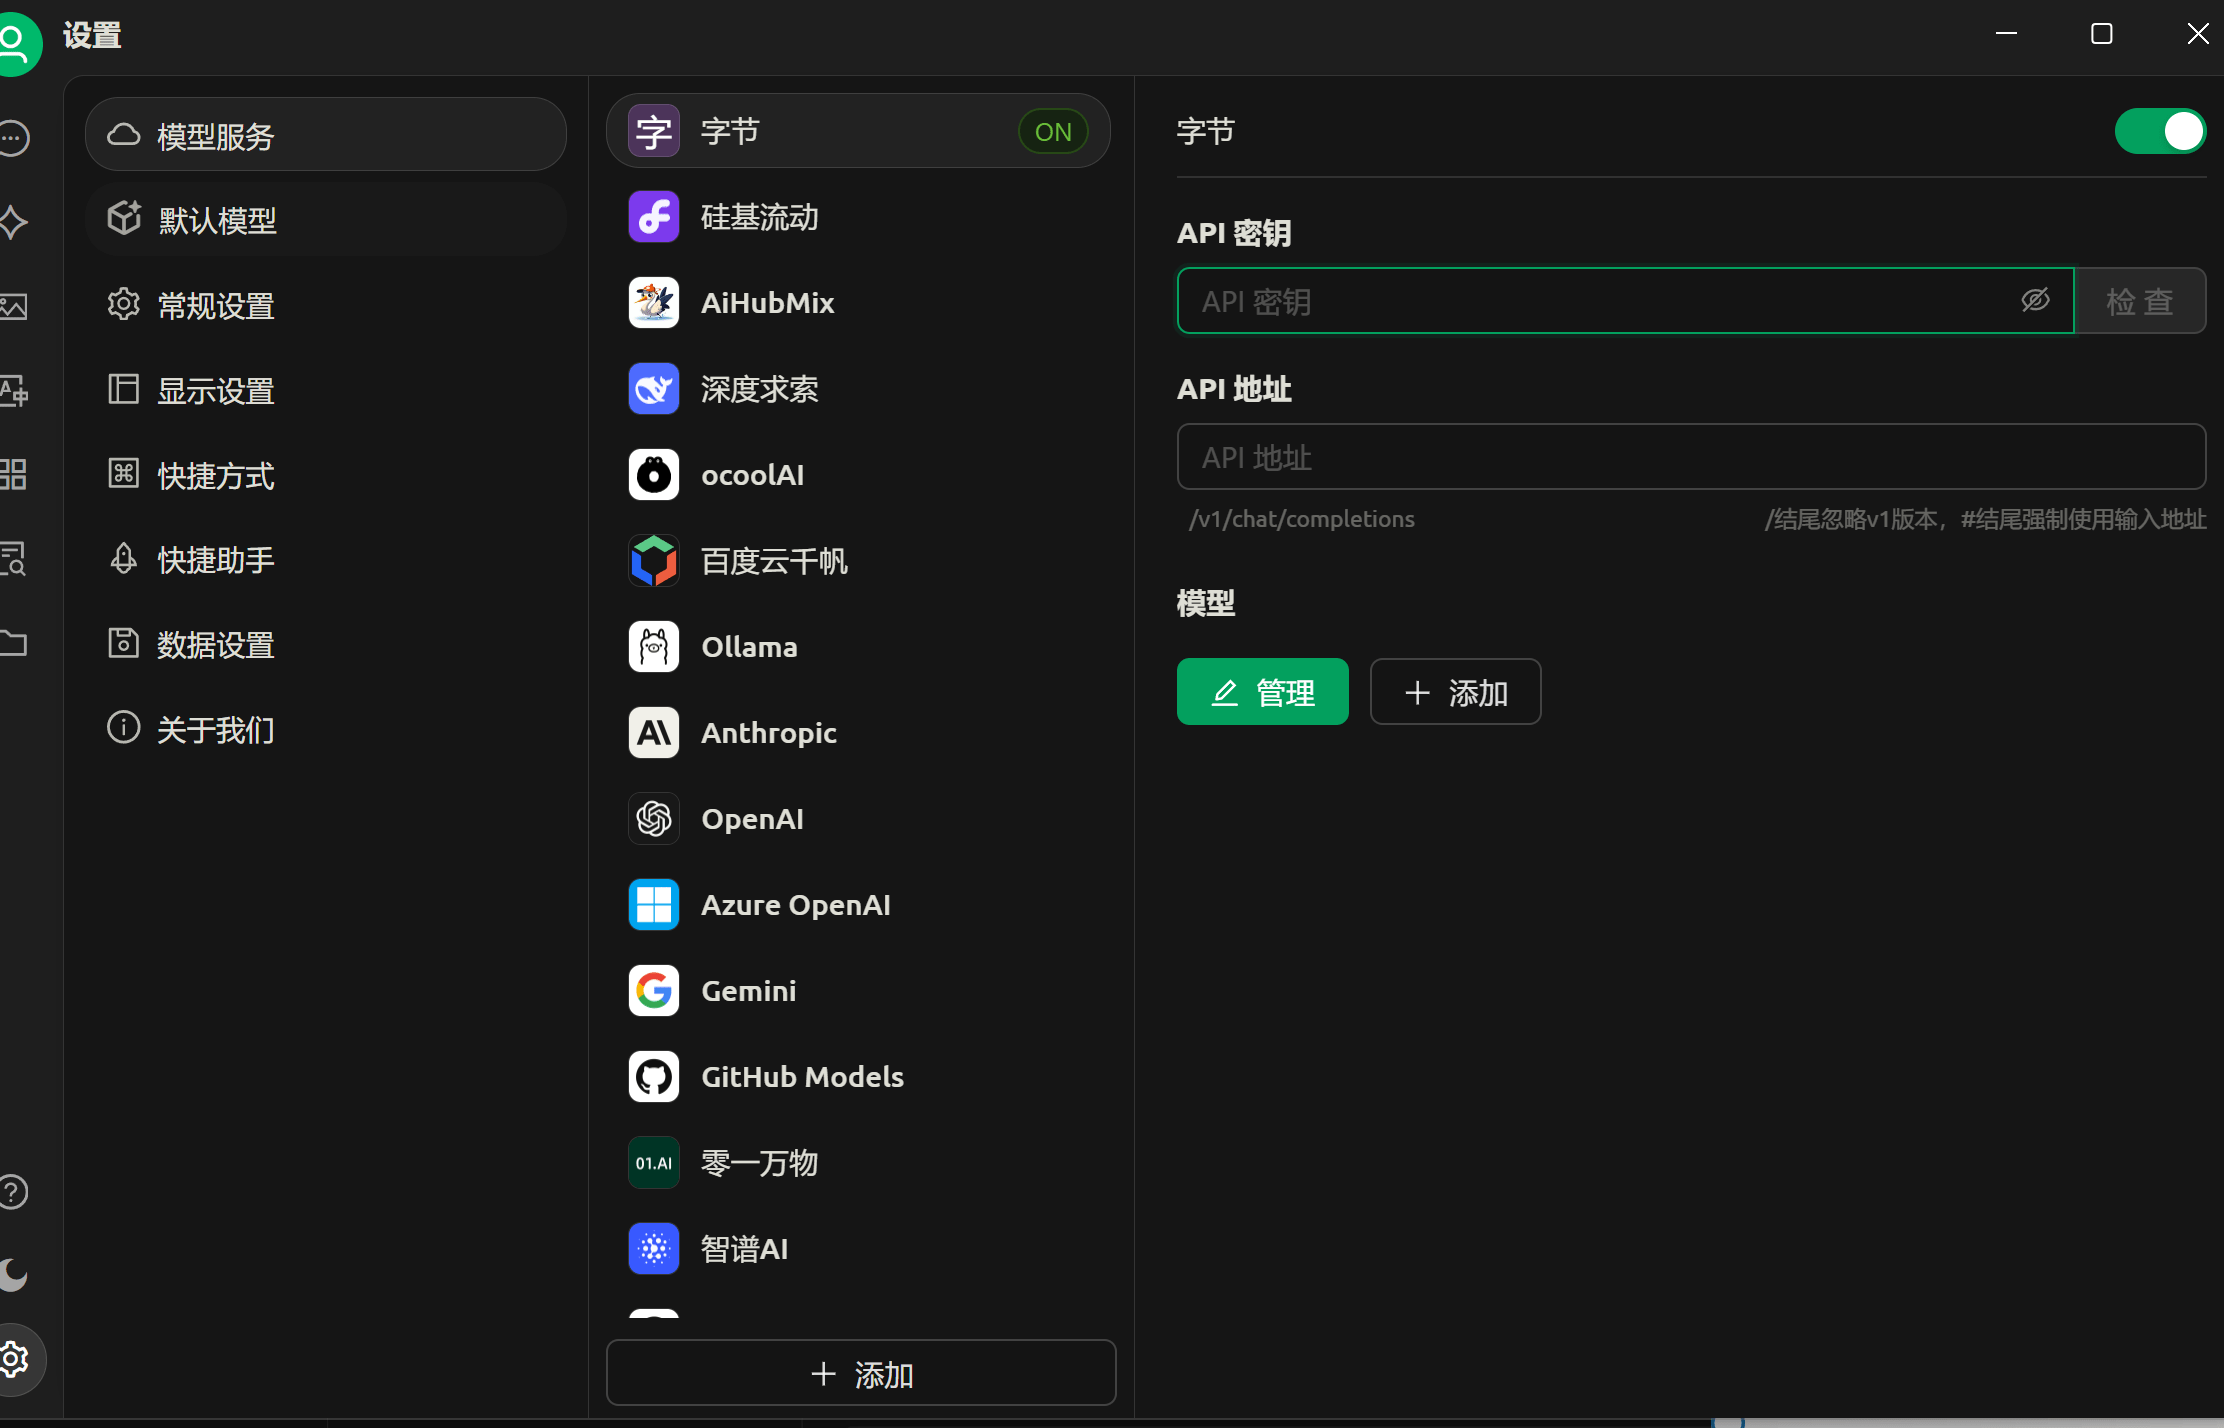Open 显示设置 settings section
Viewport: 2224px width, 1428px height.
tap(326, 390)
